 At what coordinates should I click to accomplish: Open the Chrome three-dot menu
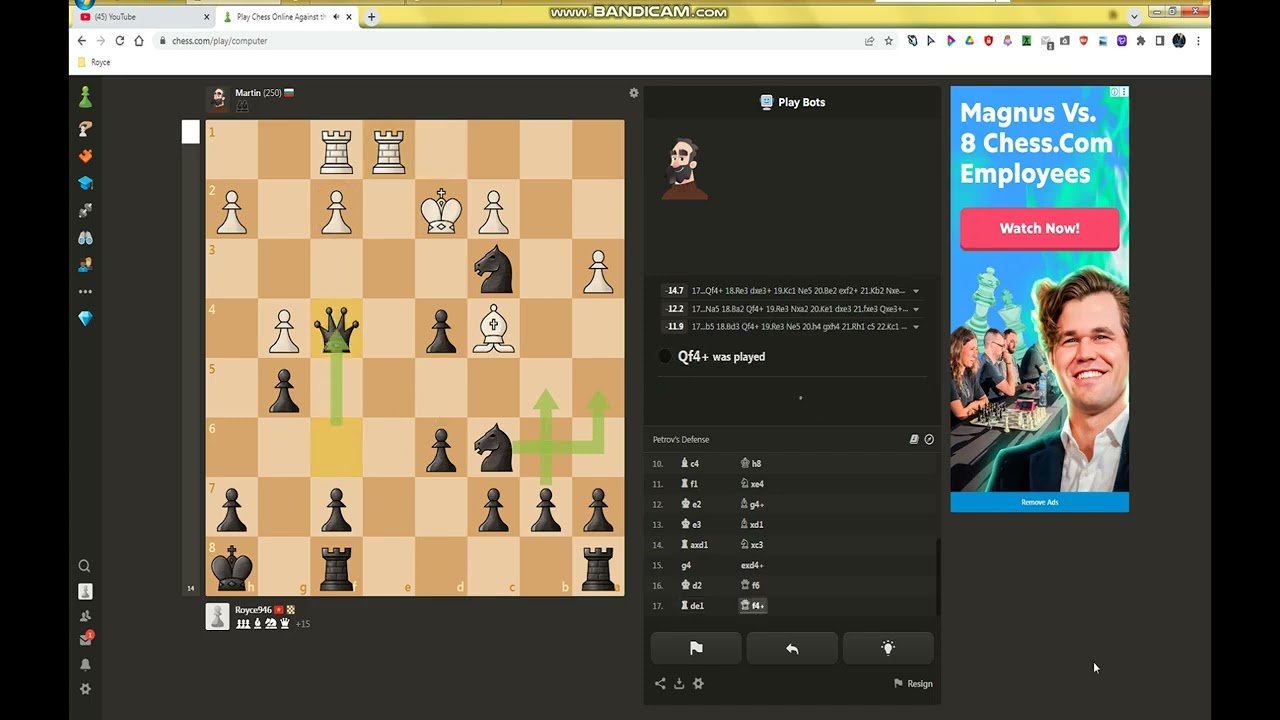[x=1198, y=41]
